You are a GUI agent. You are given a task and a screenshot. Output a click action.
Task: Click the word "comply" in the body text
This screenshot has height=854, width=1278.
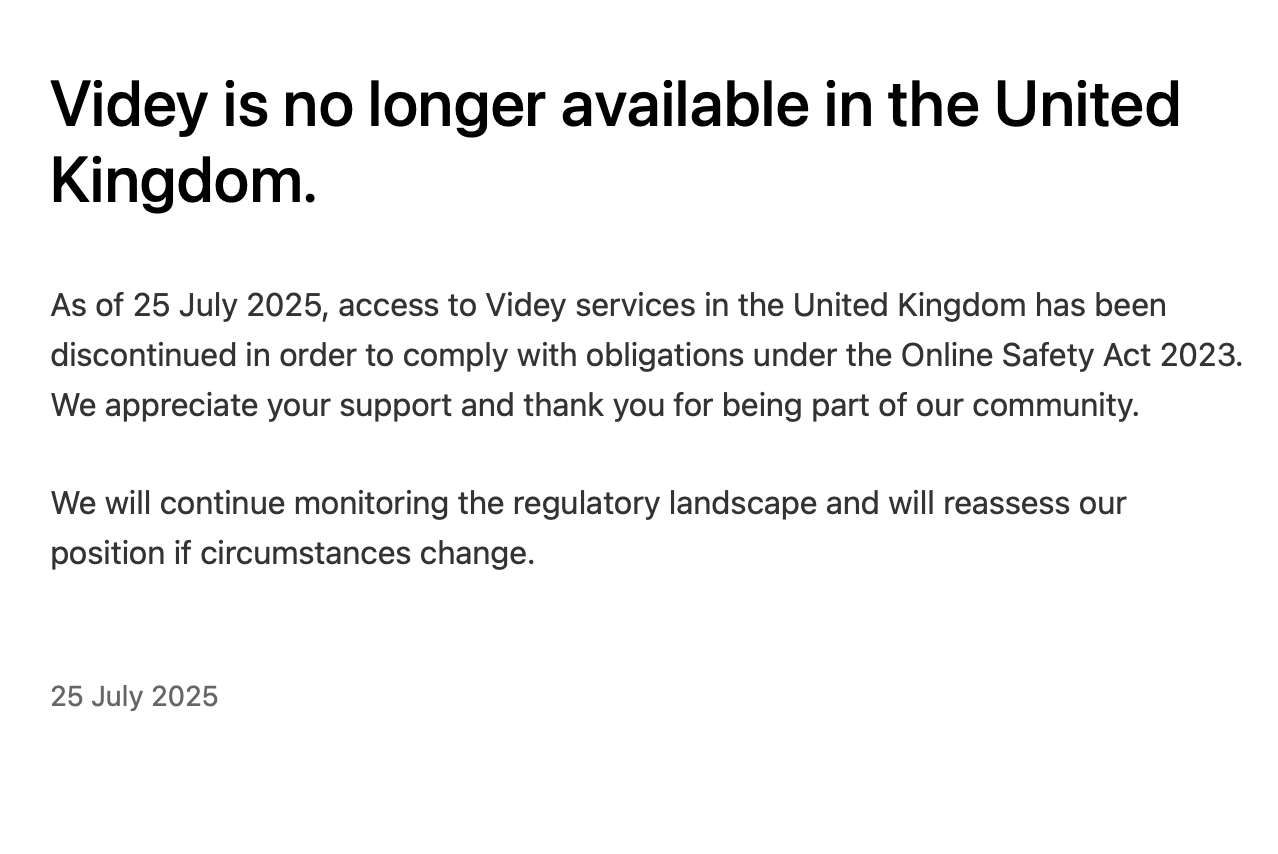pos(455,356)
